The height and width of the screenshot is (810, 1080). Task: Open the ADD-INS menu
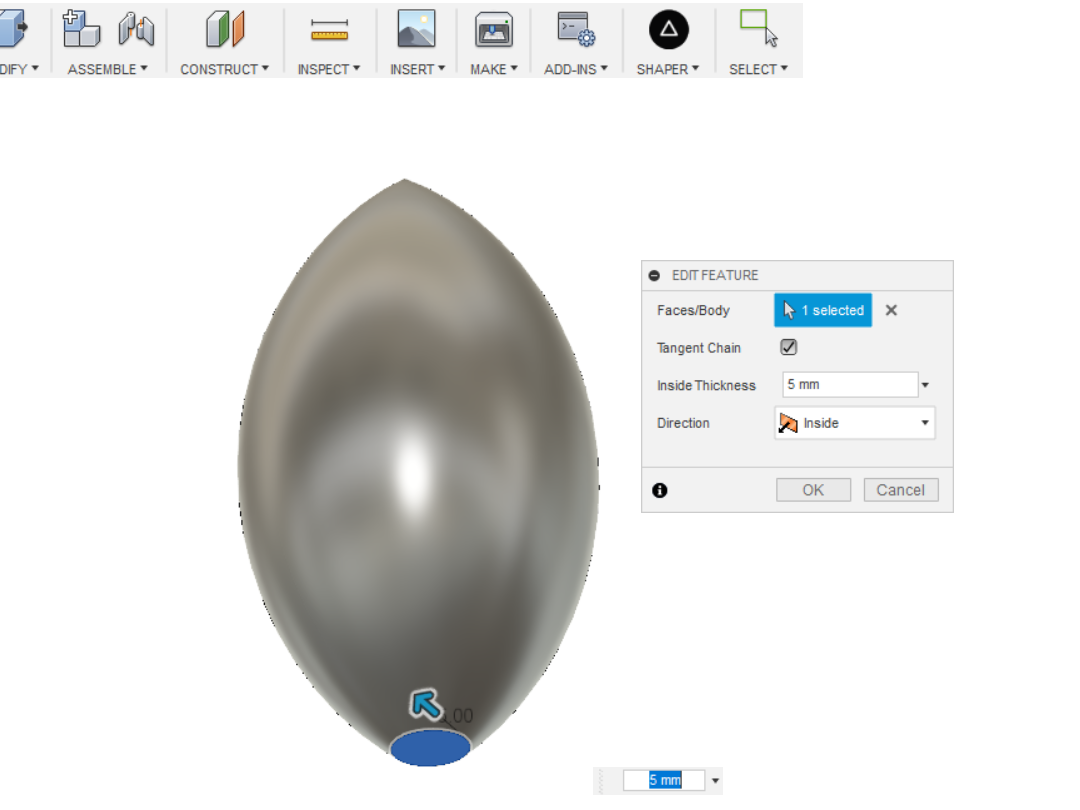574,69
